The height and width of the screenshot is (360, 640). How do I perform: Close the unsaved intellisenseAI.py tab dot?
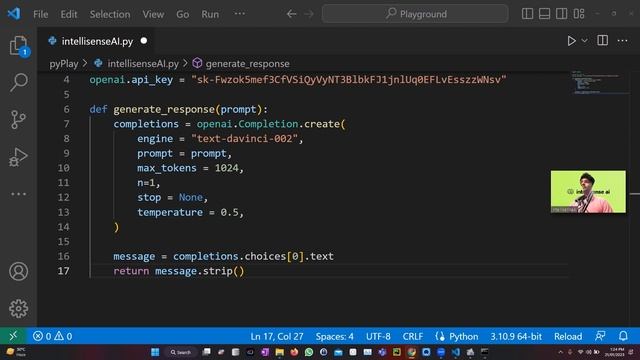click(x=144, y=41)
